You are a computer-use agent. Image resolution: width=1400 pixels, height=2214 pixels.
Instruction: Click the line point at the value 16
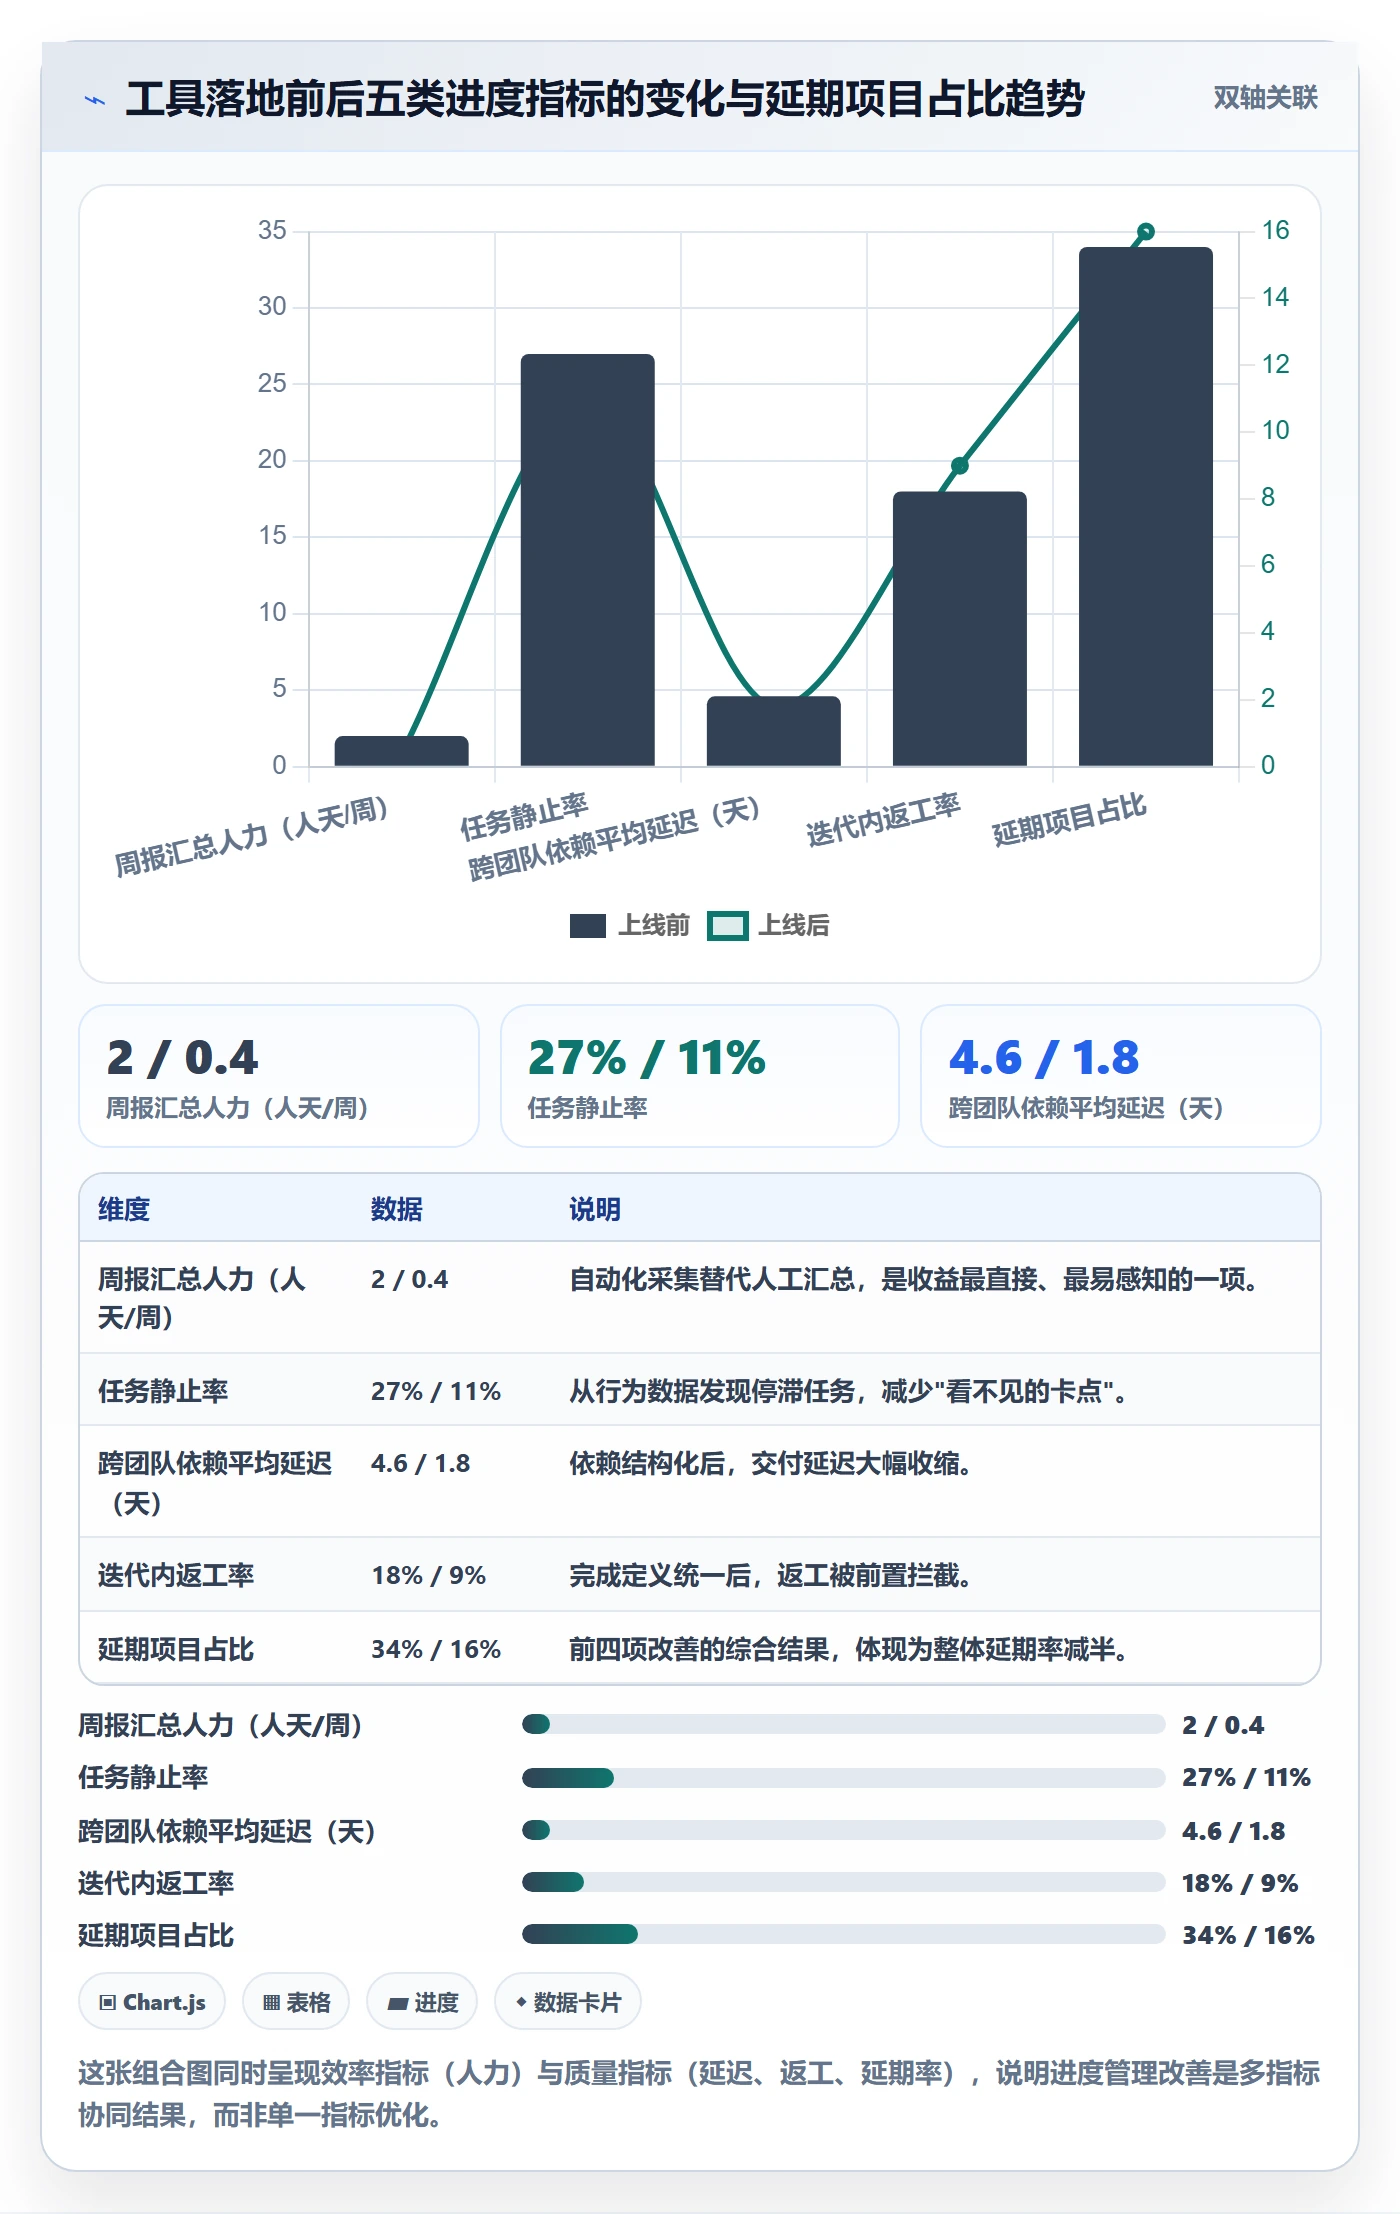coord(1146,231)
